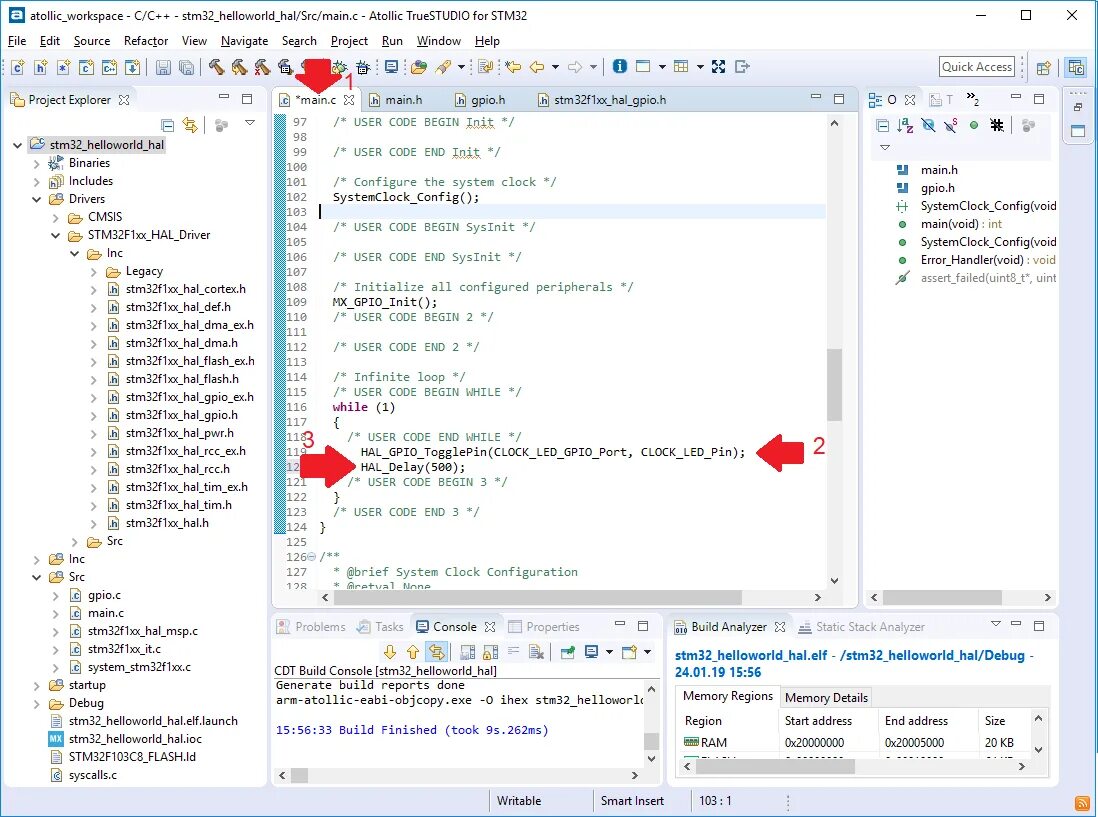1098x817 pixels.
Task: Click the RSS feed icon in status bar
Action: point(1082,803)
